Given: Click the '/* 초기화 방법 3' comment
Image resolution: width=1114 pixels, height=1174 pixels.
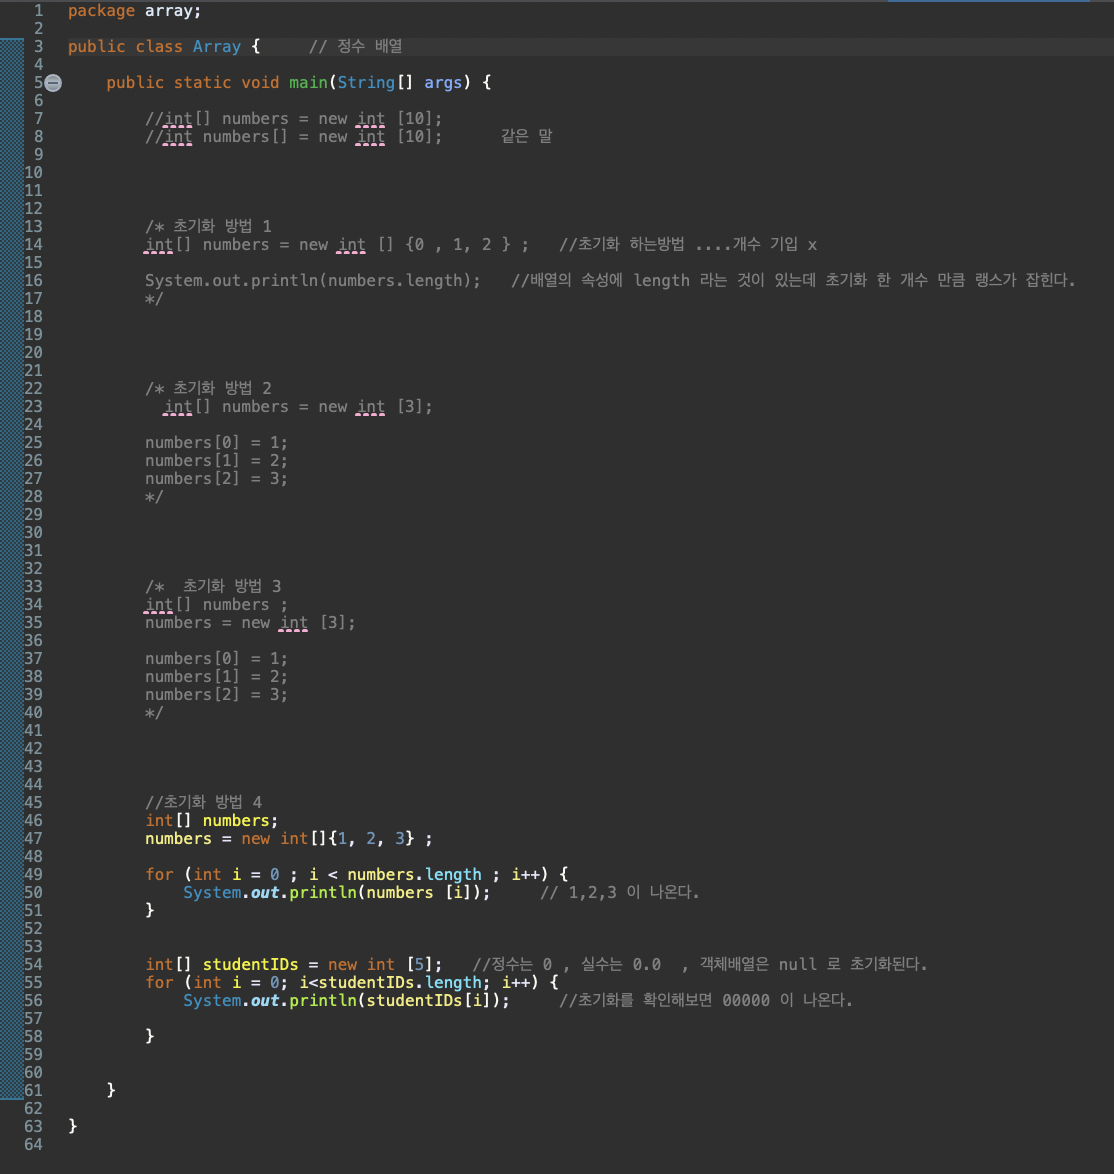Looking at the screenshot, I should pyautogui.click(x=213, y=586).
